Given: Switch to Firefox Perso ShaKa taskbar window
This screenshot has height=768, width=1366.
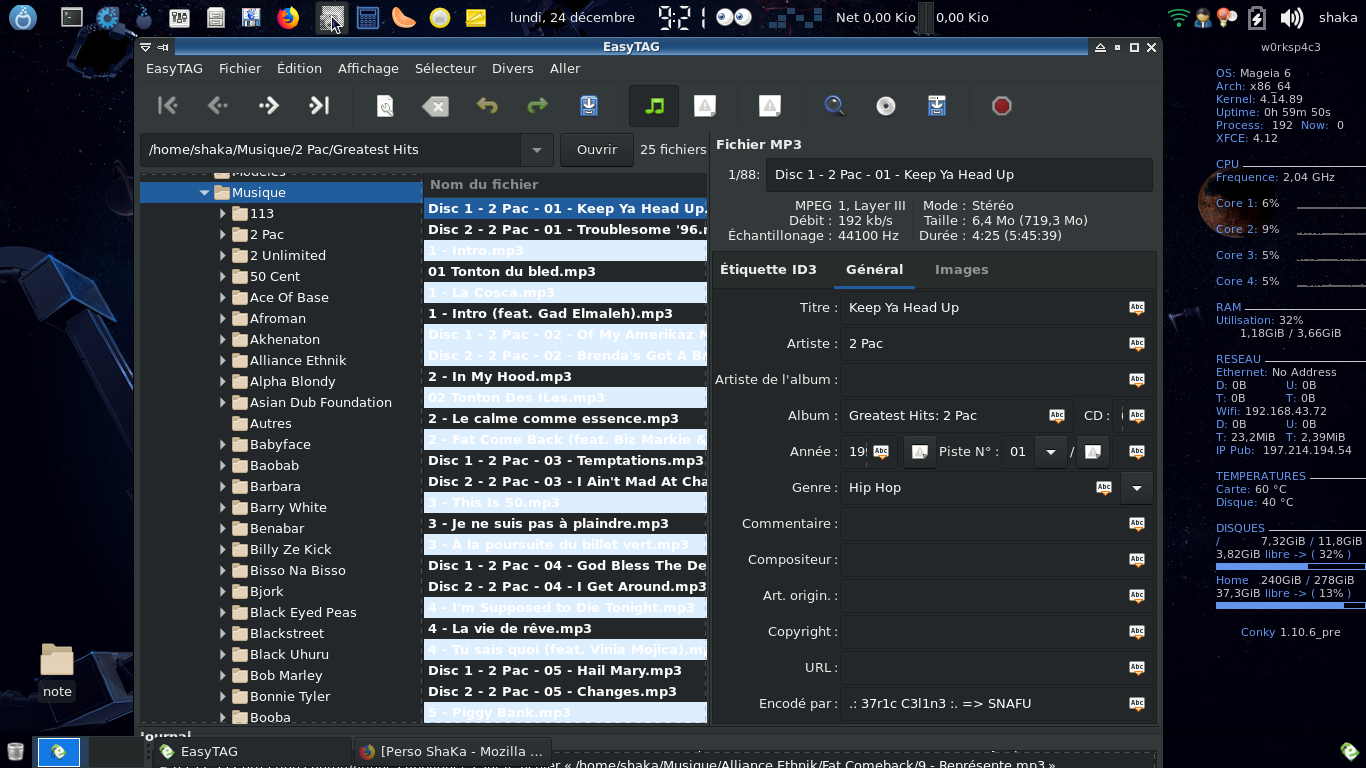Looking at the screenshot, I should [452, 751].
